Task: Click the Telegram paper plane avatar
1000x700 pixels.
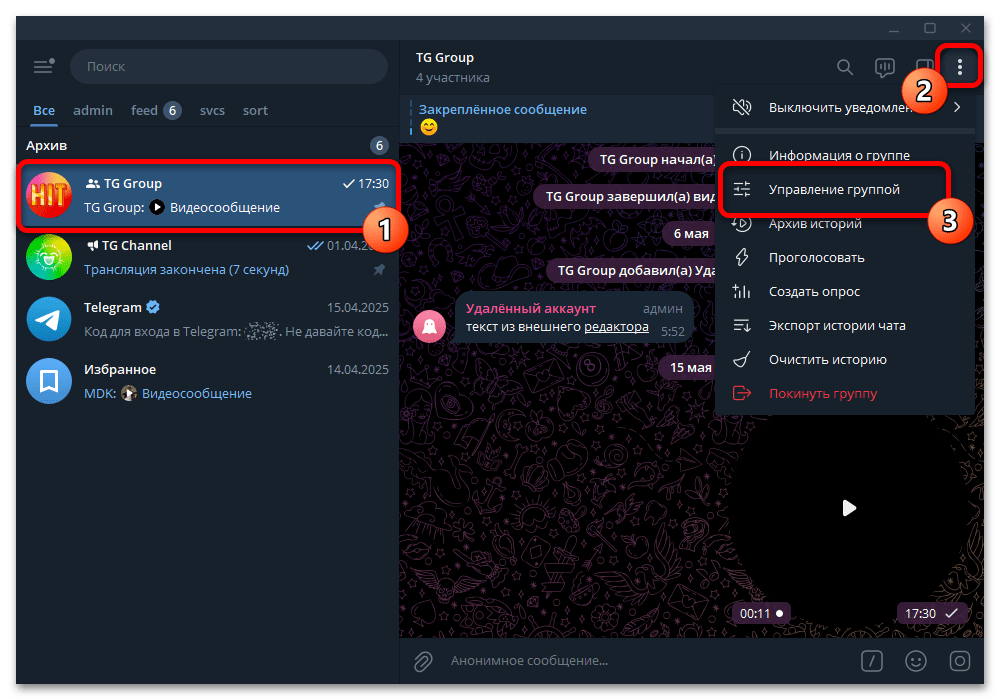Action: pos(48,319)
